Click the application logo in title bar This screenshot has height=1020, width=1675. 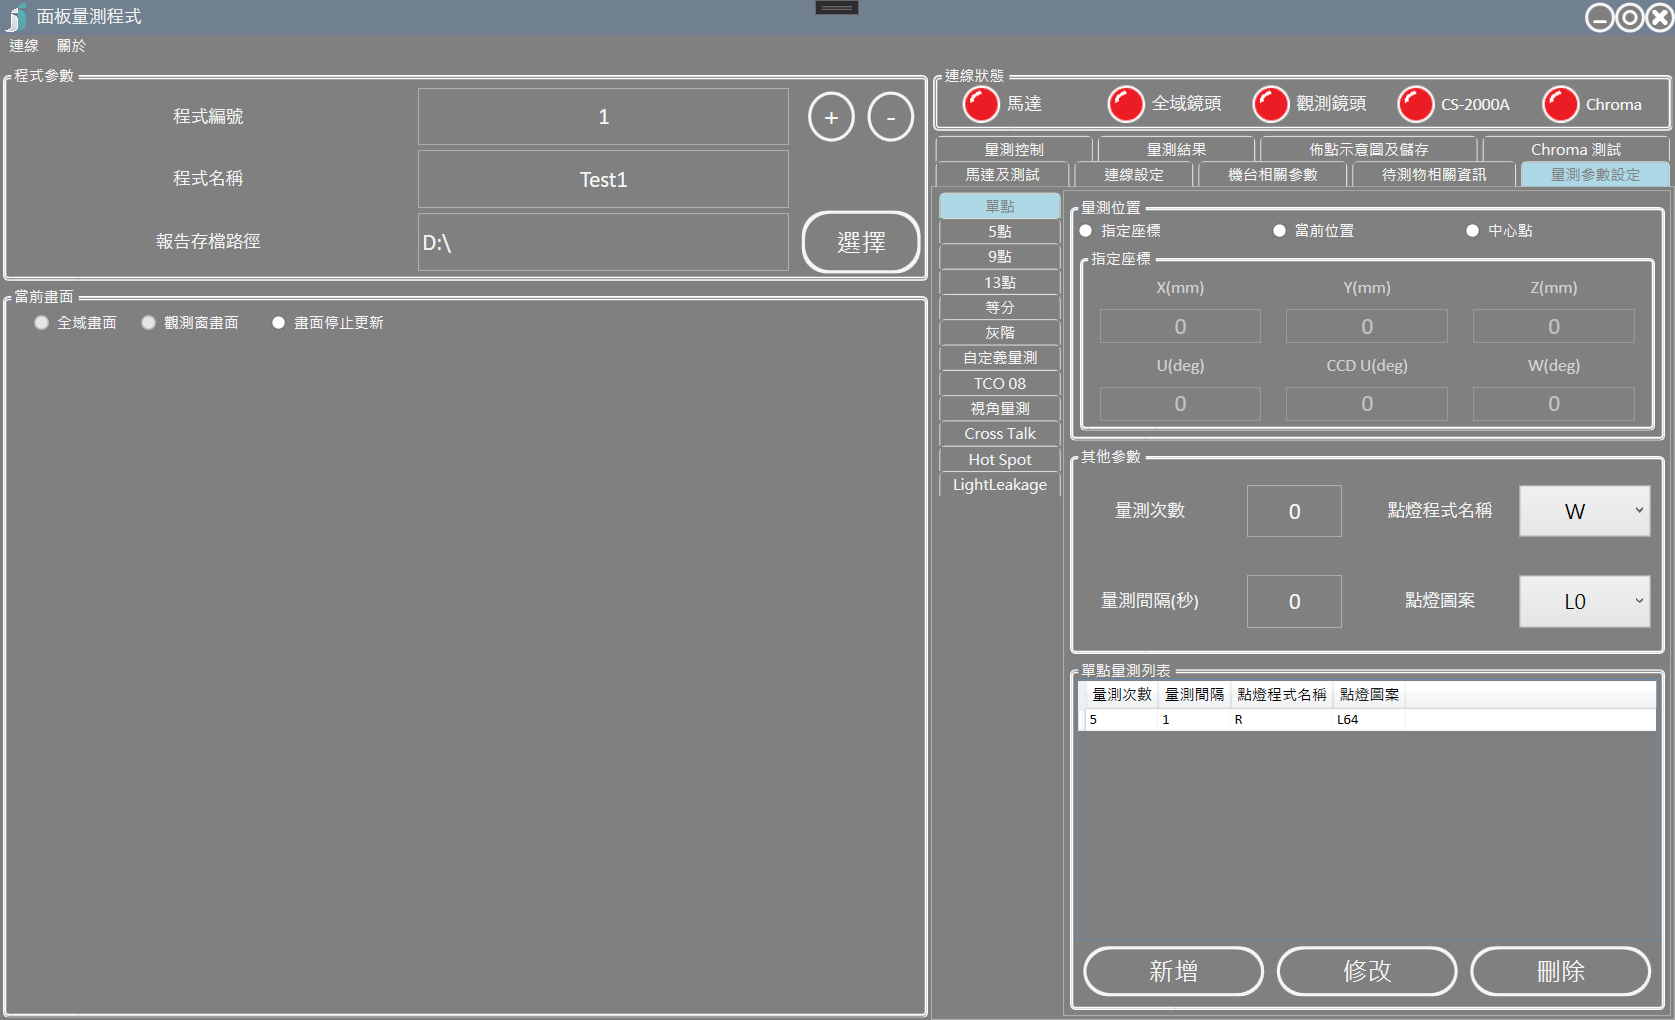[16, 17]
